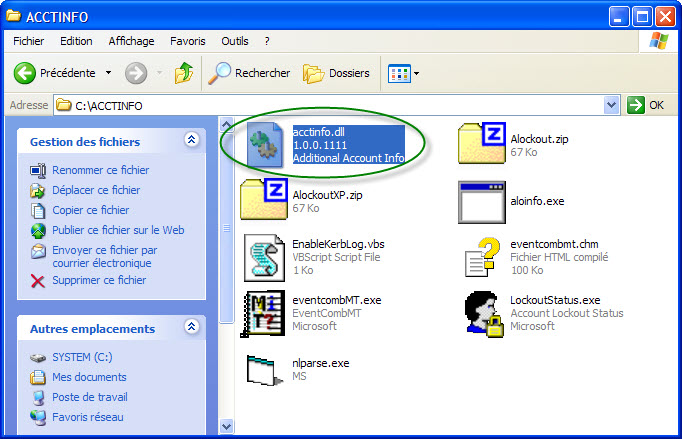
Task: Click the Poste de travail computer icon
Action: [38, 397]
